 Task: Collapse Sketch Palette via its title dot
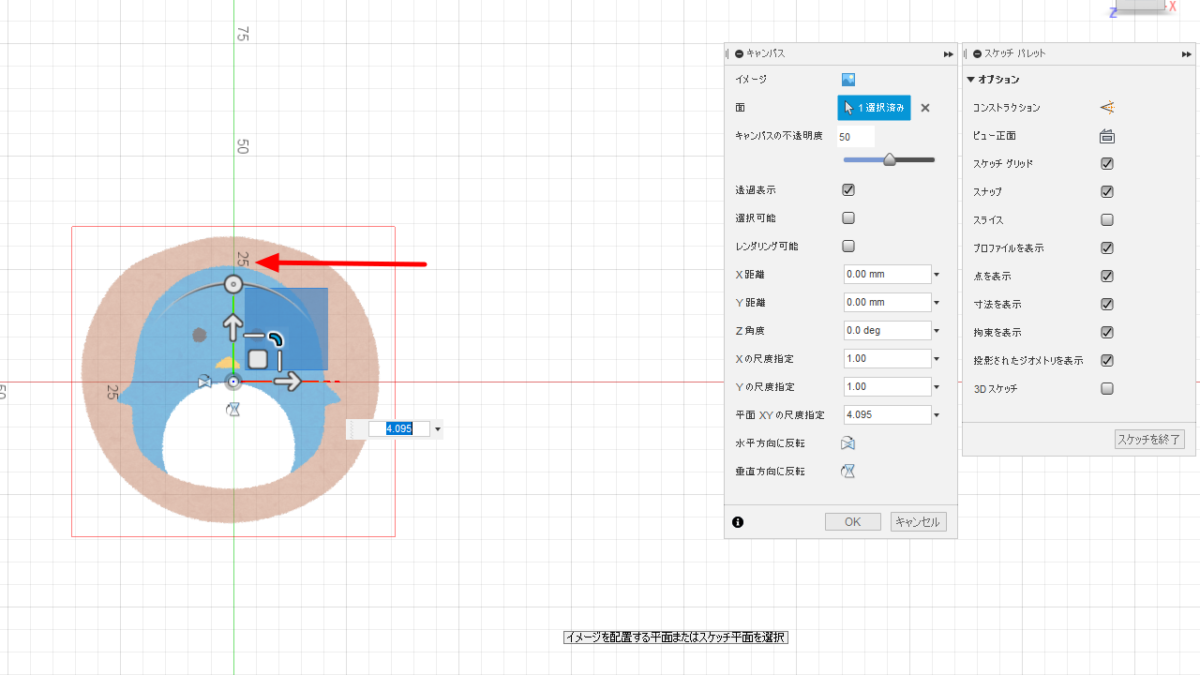click(x=977, y=54)
